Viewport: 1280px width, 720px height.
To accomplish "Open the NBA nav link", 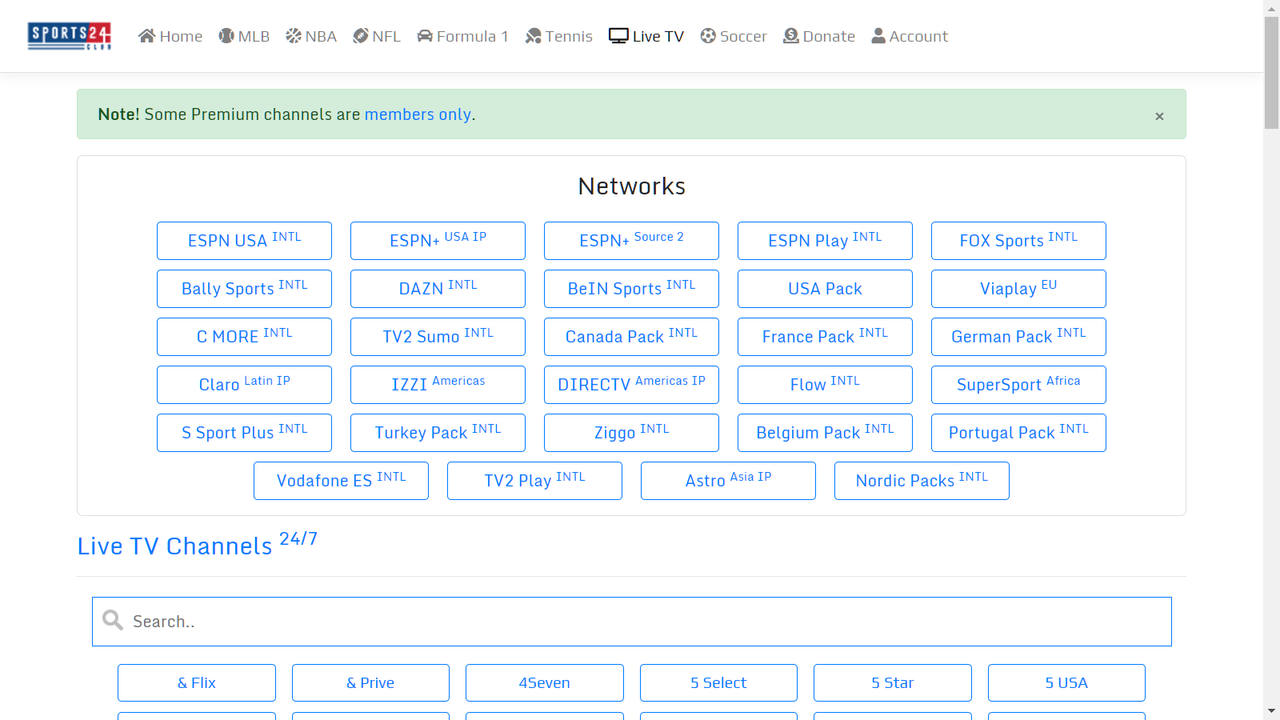I will point(311,36).
